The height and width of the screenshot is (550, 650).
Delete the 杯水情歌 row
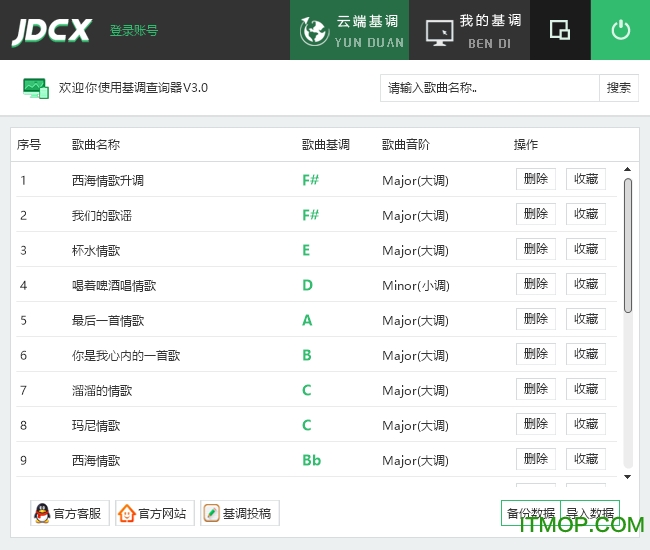coord(536,249)
